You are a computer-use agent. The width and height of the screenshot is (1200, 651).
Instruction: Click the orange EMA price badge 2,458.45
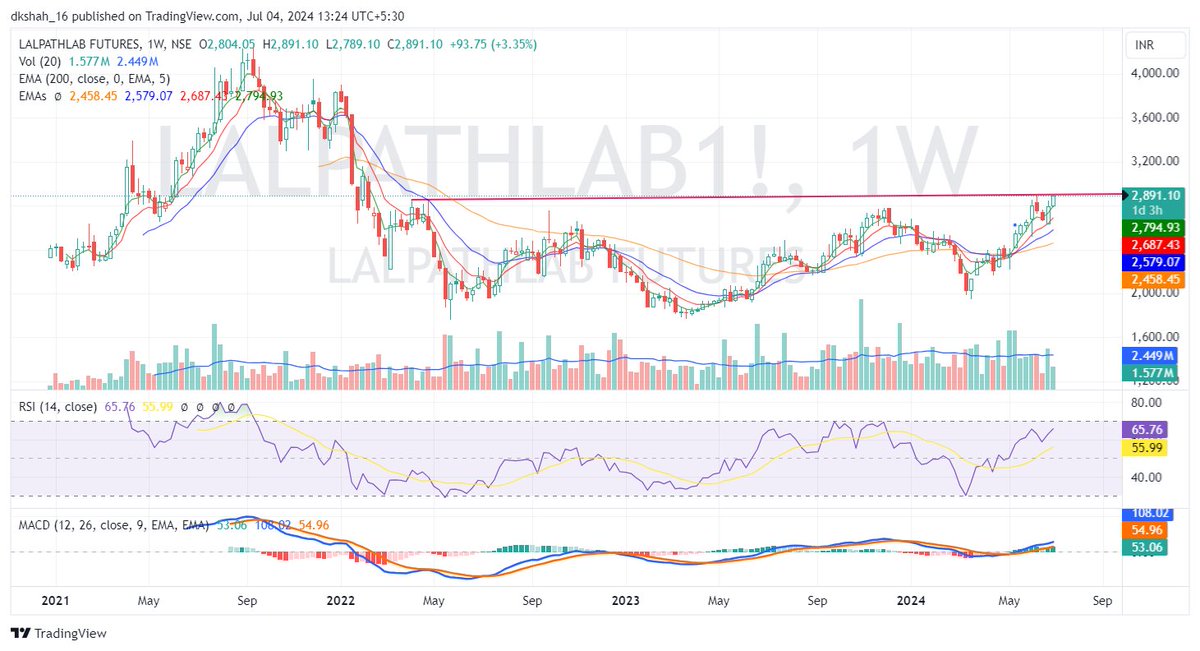(1156, 281)
